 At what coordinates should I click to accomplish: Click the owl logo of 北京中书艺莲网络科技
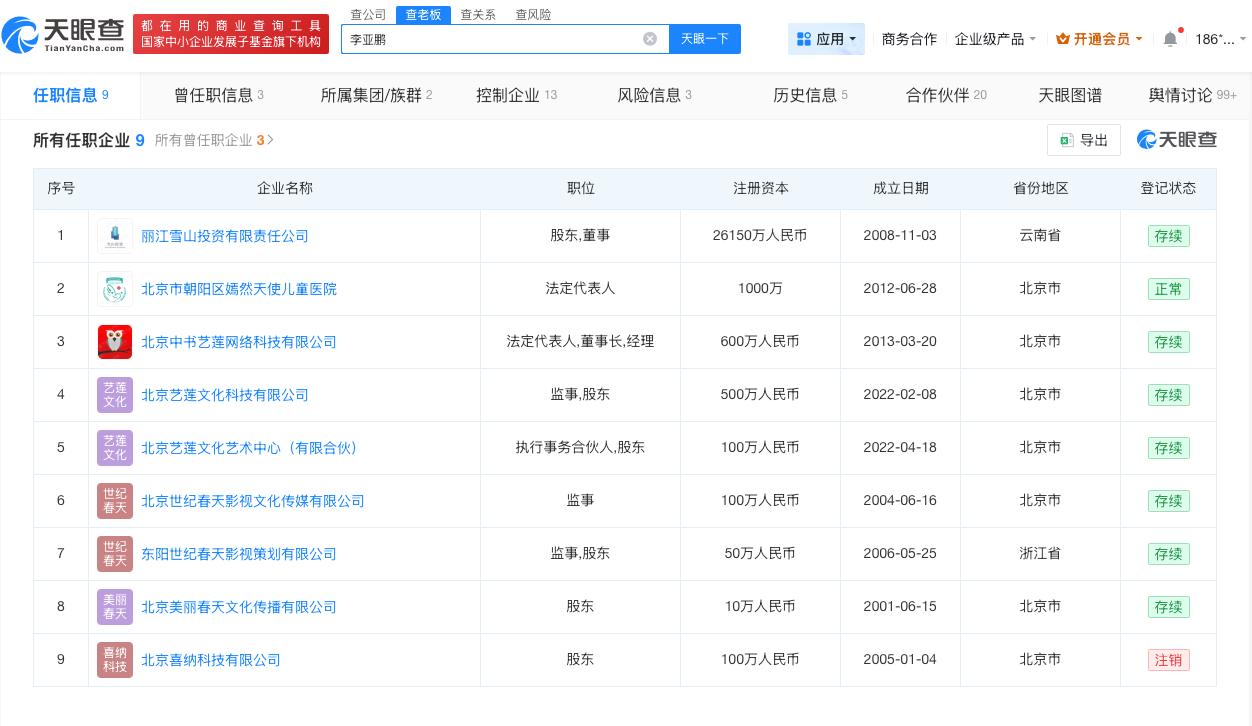[115, 342]
